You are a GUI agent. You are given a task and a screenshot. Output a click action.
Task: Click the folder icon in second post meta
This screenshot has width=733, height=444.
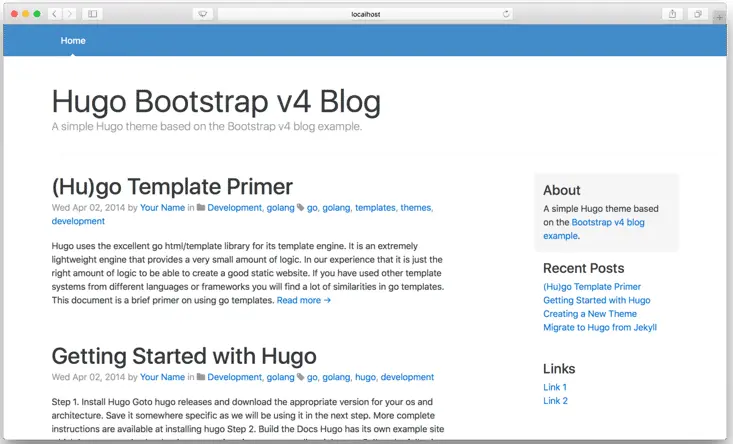[201, 376]
